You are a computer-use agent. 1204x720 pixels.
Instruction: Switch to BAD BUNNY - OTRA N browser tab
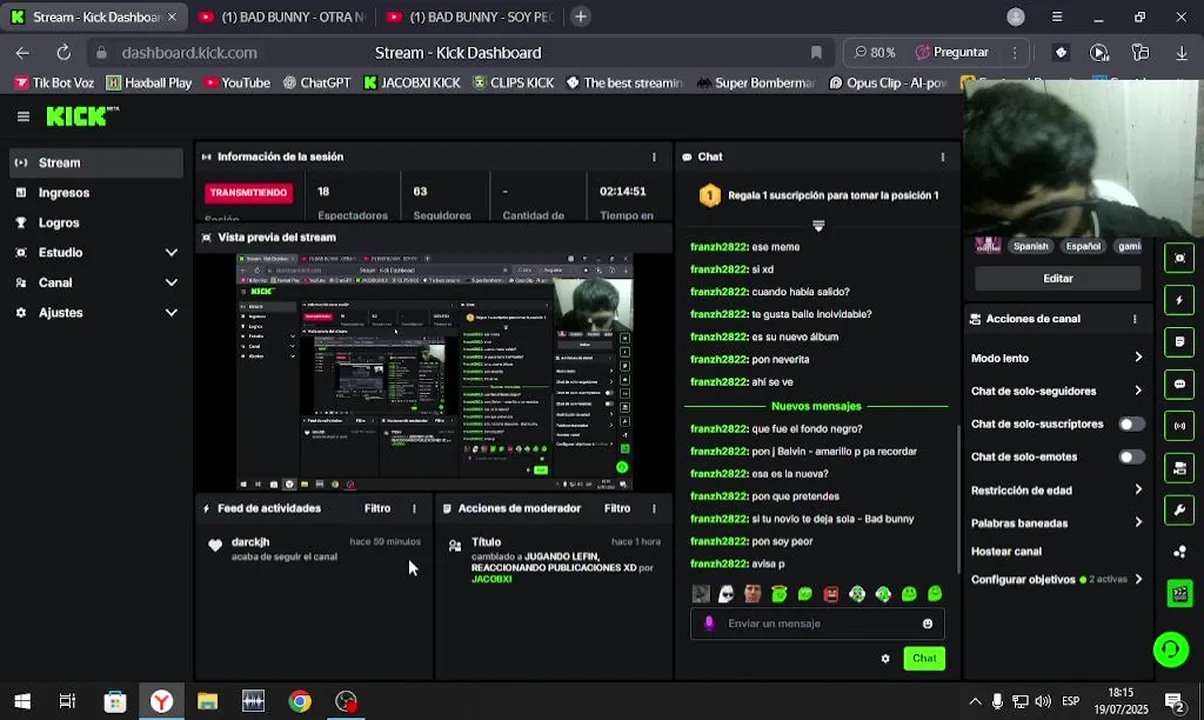coord(281,17)
